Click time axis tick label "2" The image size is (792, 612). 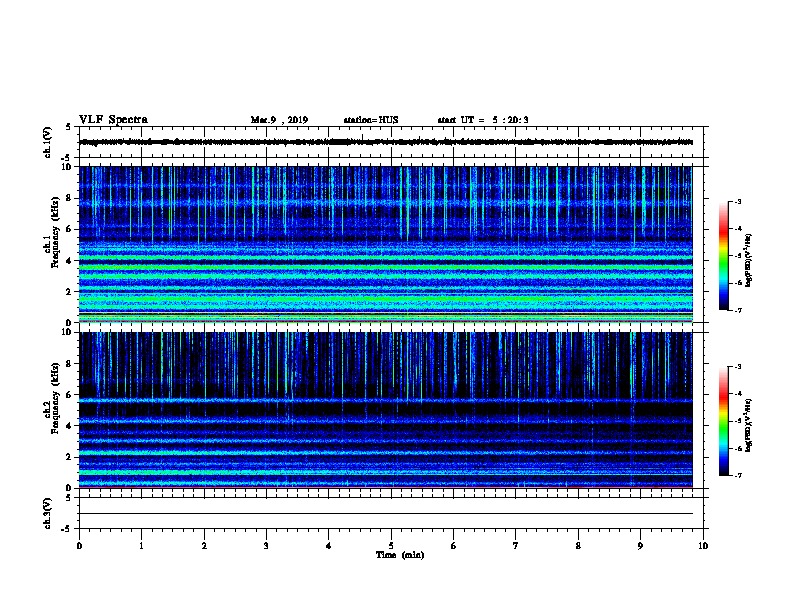tap(204, 546)
